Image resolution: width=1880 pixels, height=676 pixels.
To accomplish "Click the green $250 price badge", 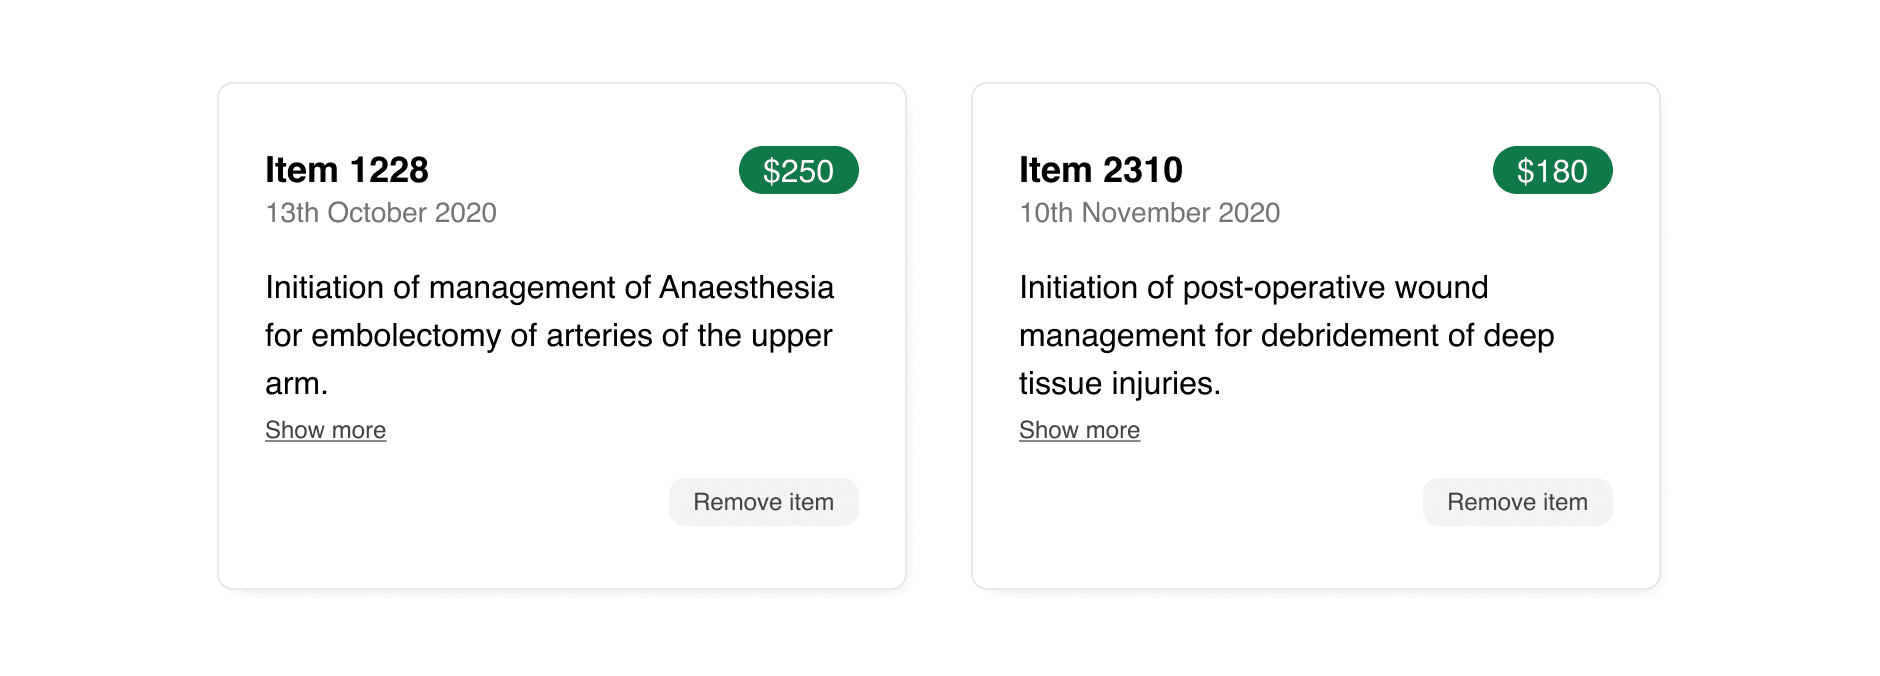I will (x=798, y=171).
